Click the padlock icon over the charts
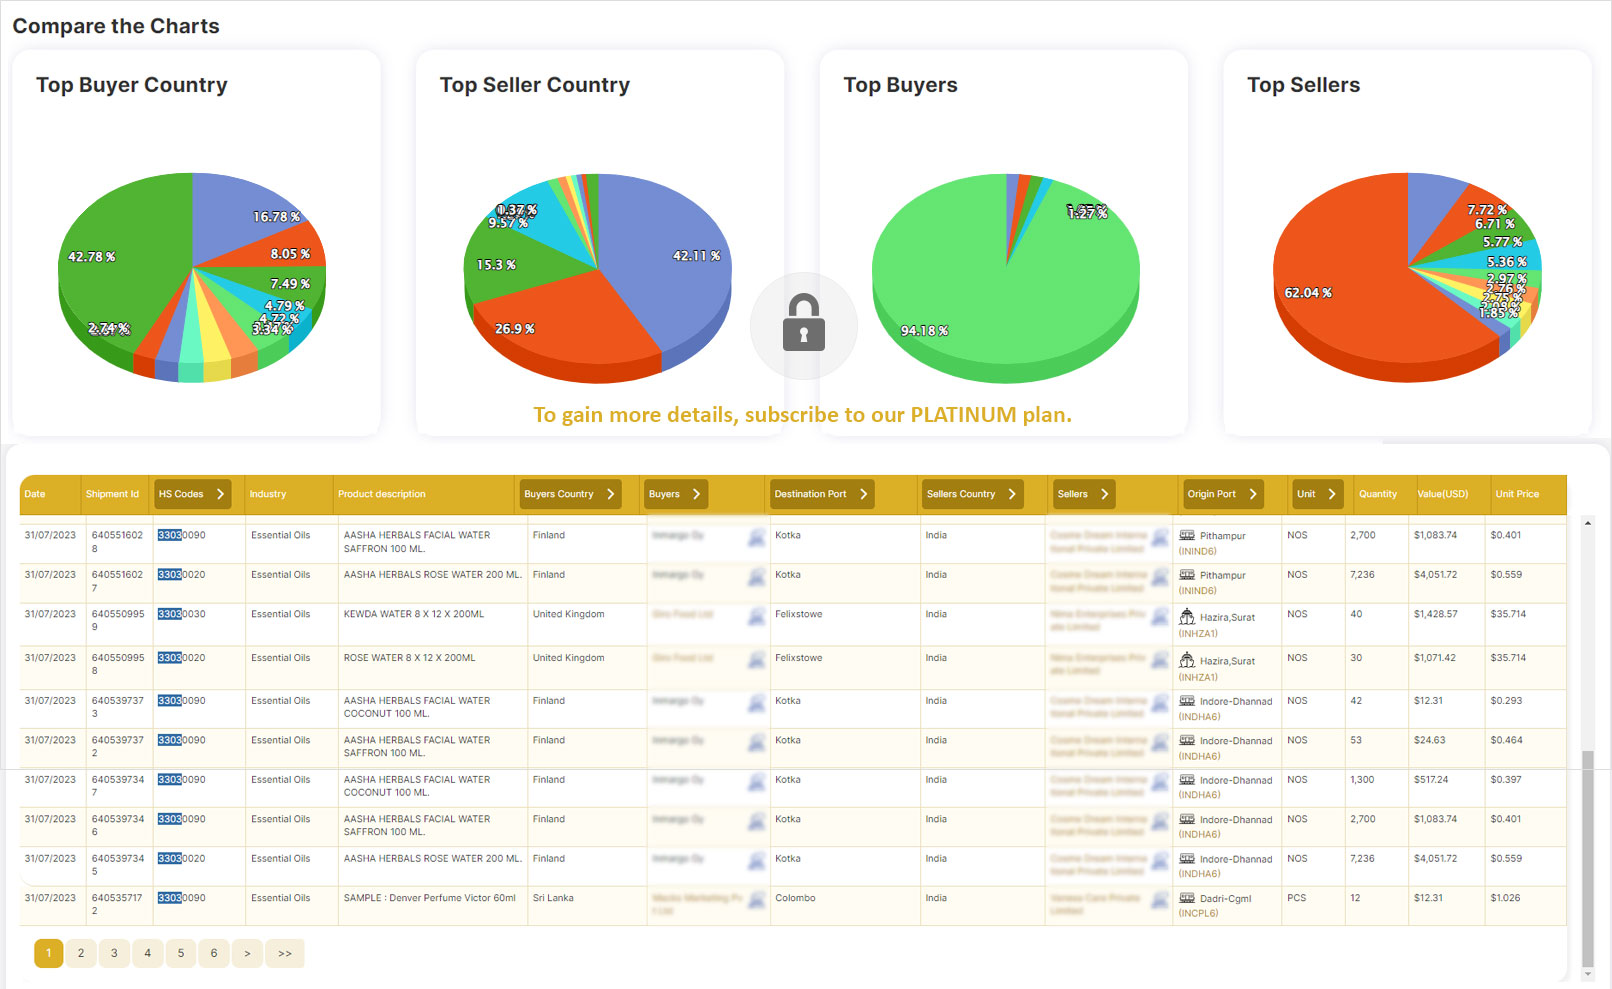The width and height of the screenshot is (1612, 989). (x=803, y=325)
